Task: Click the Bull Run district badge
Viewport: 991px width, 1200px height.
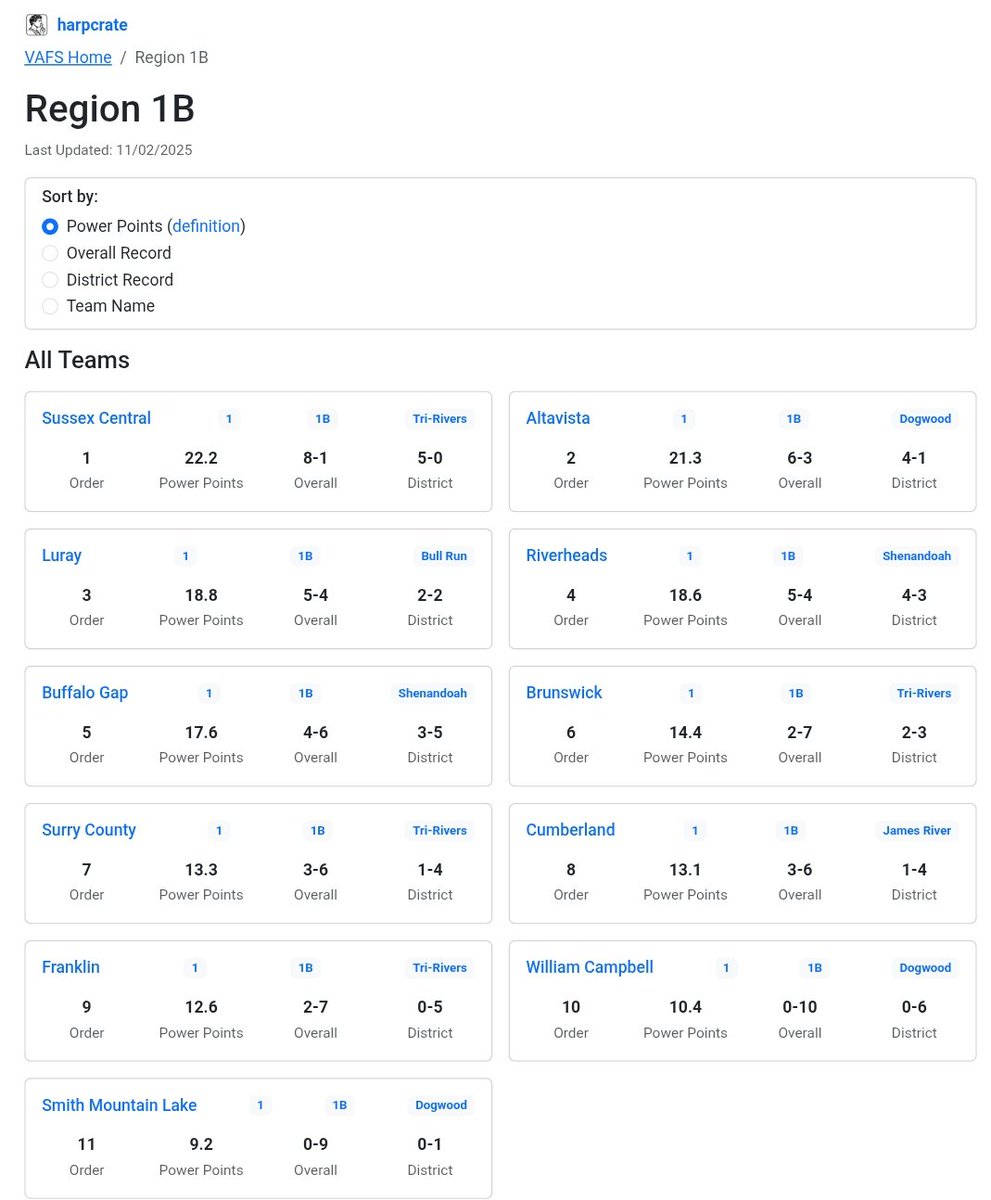Action: pos(444,556)
